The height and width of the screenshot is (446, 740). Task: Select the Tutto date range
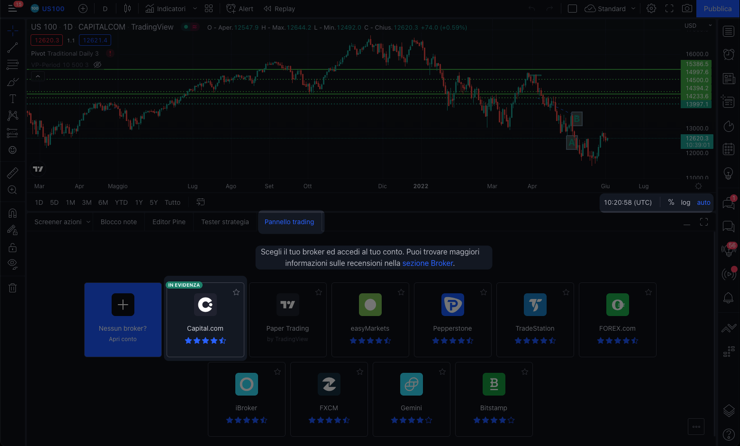(x=172, y=202)
